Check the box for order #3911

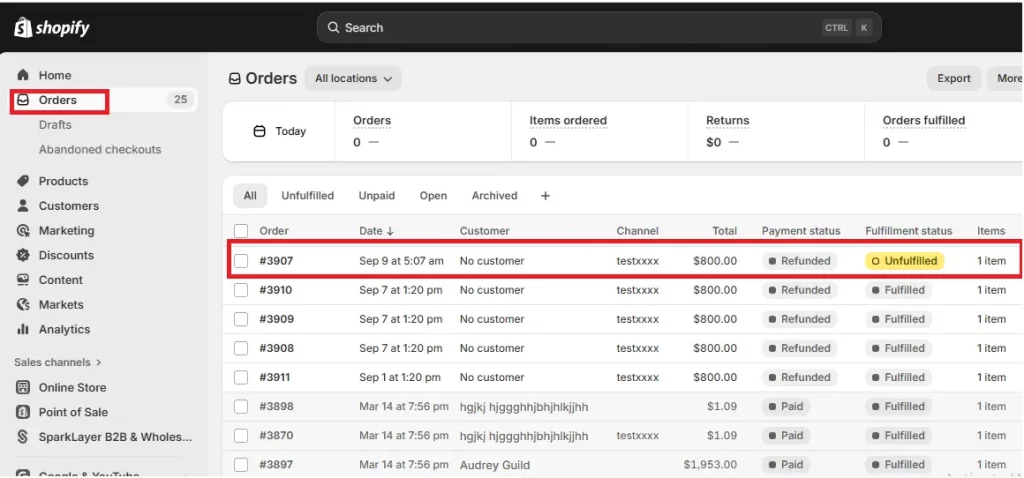(x=241, y=377)
